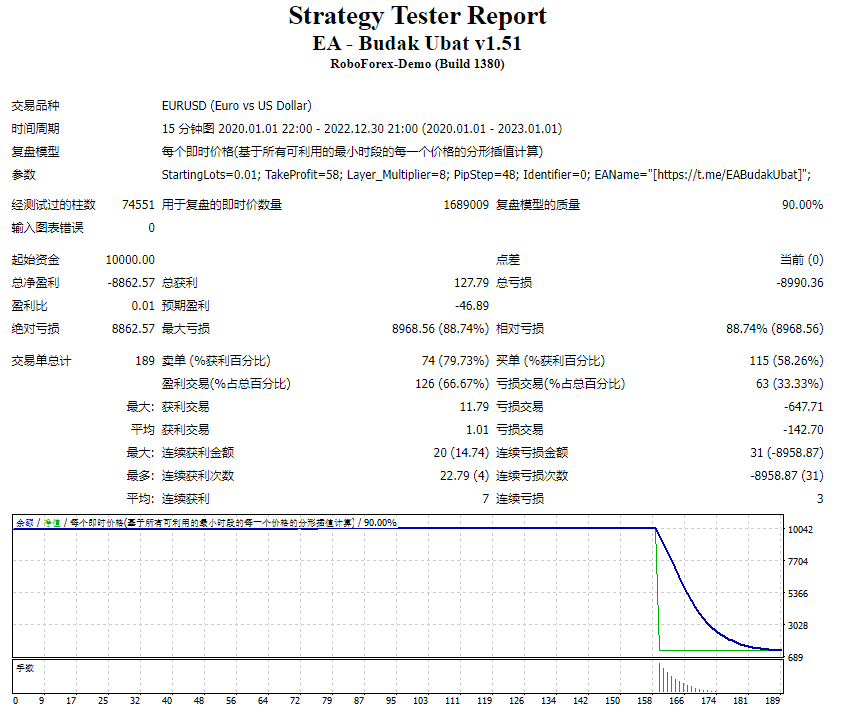847x713 pixels.
Task: Click the RoboForex-Demo (Build 1380) line
Action: [x=417, y=64]
